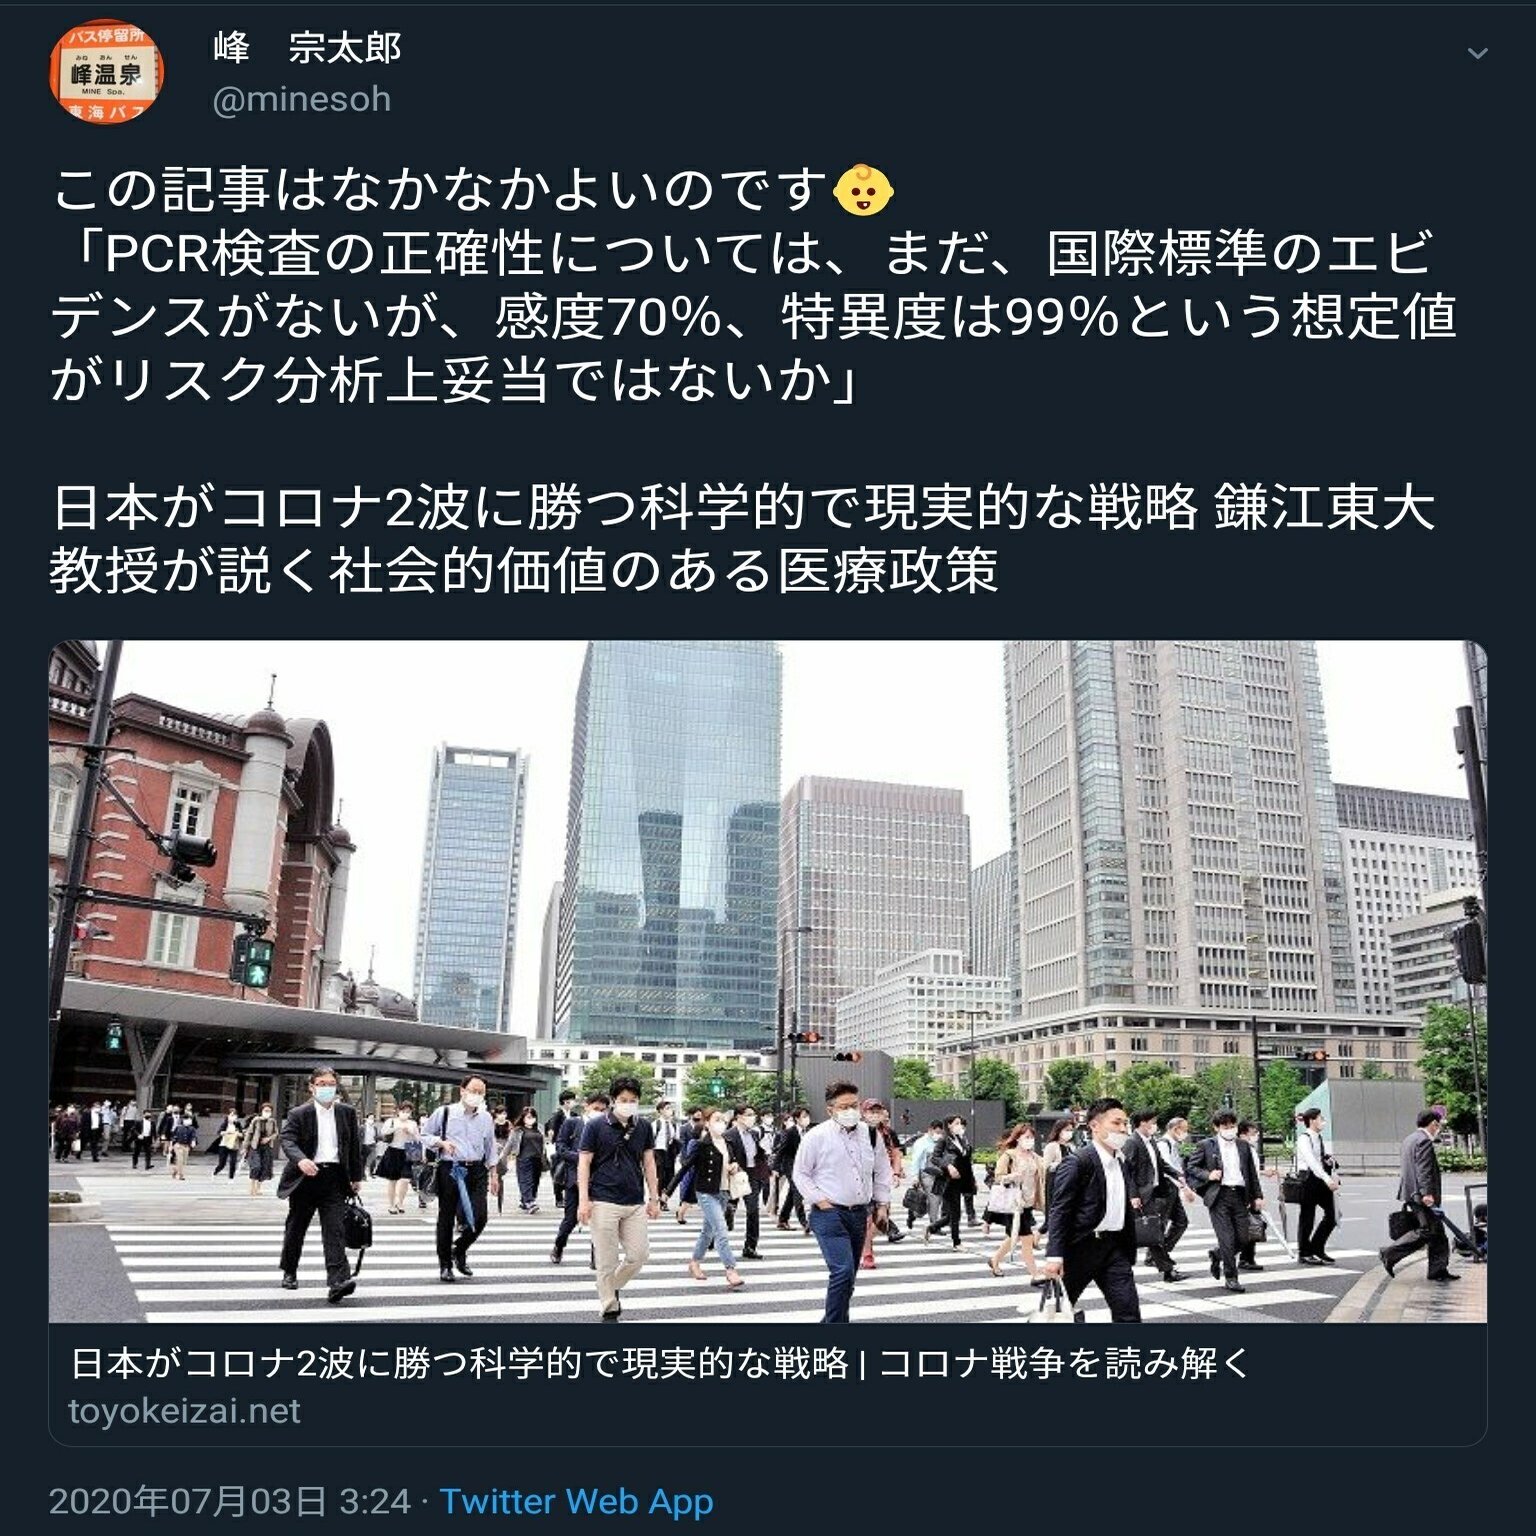Open the tweet options chevron menu

(x=1477, y=53)
